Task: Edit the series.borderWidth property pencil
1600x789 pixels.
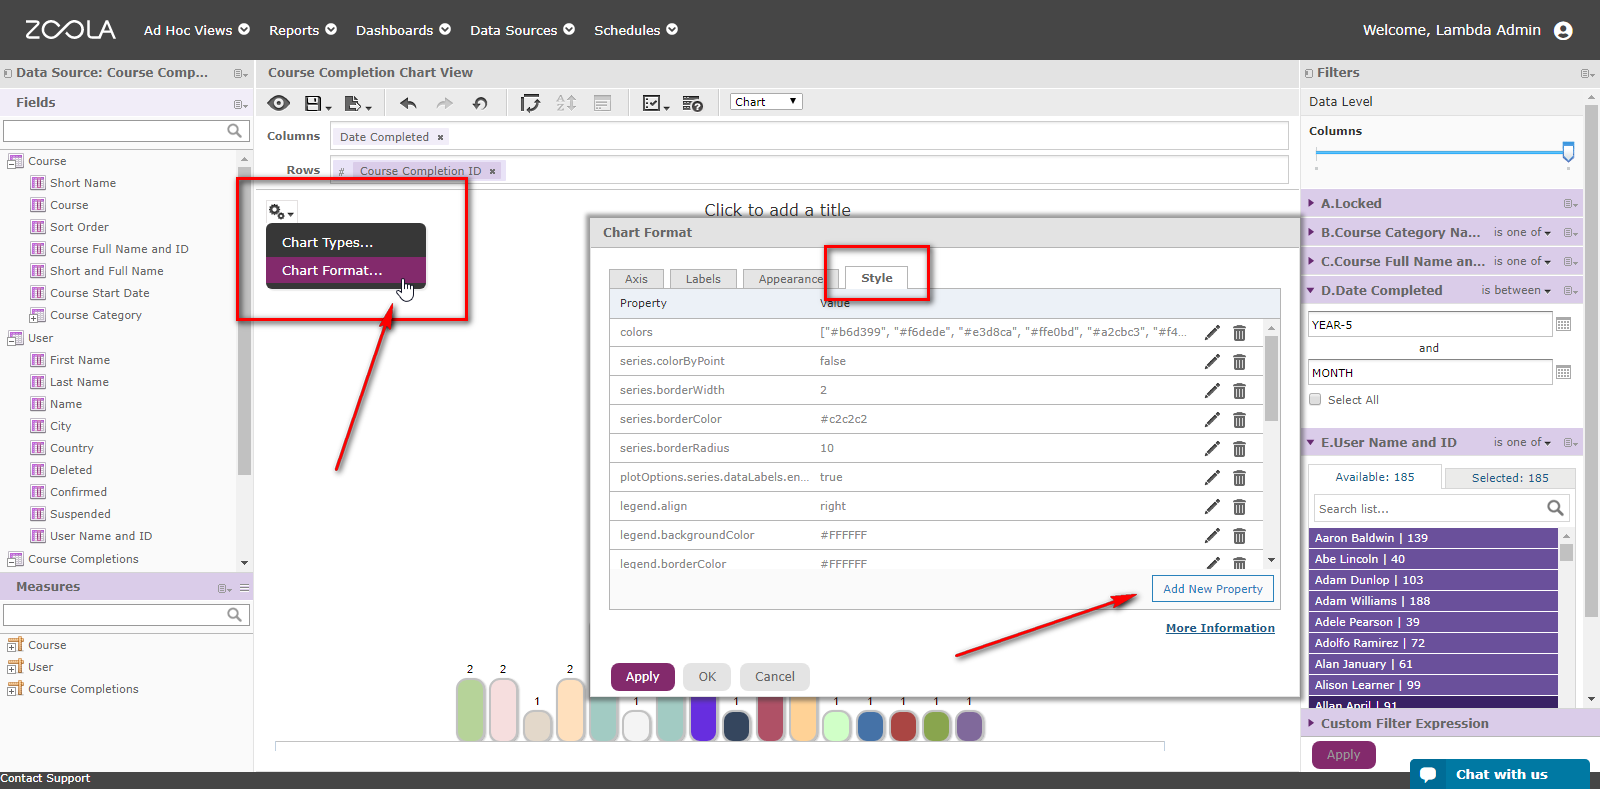Action: [x=1212, y=390]
